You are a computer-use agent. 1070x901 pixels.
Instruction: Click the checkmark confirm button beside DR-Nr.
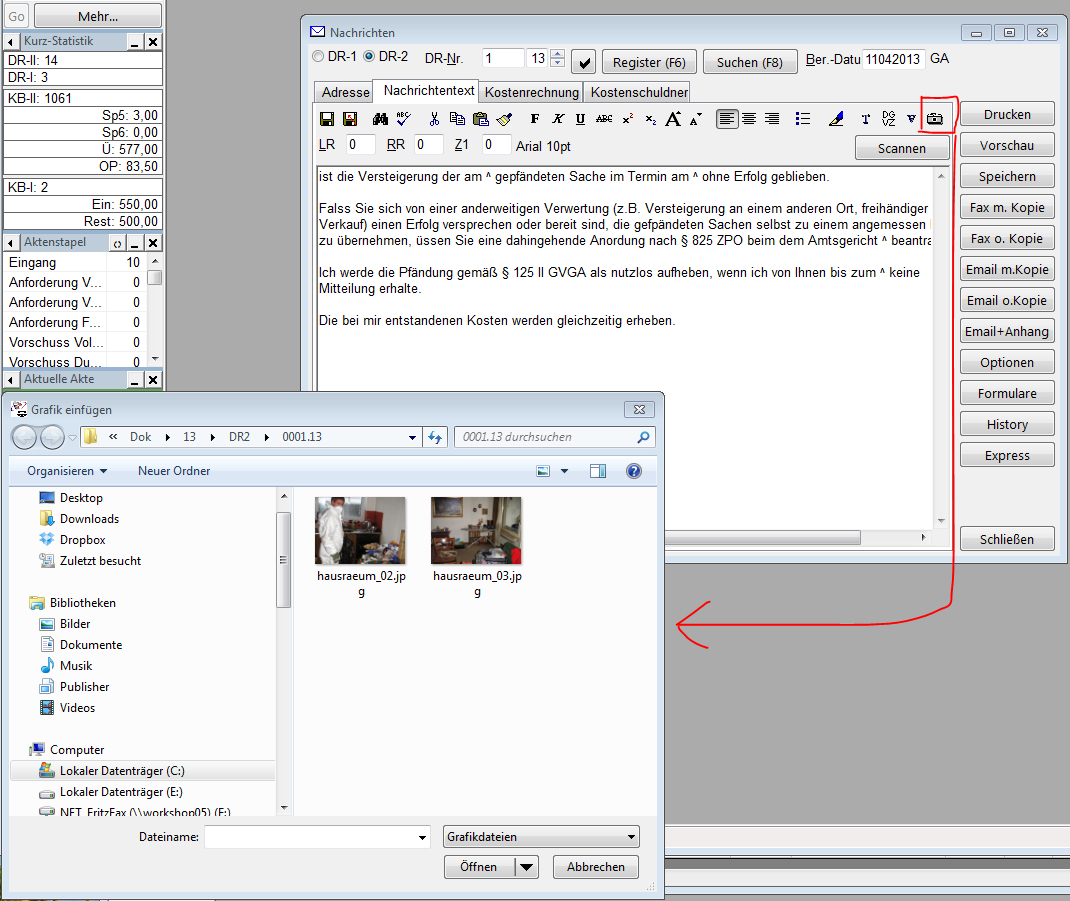coord(584,62)
